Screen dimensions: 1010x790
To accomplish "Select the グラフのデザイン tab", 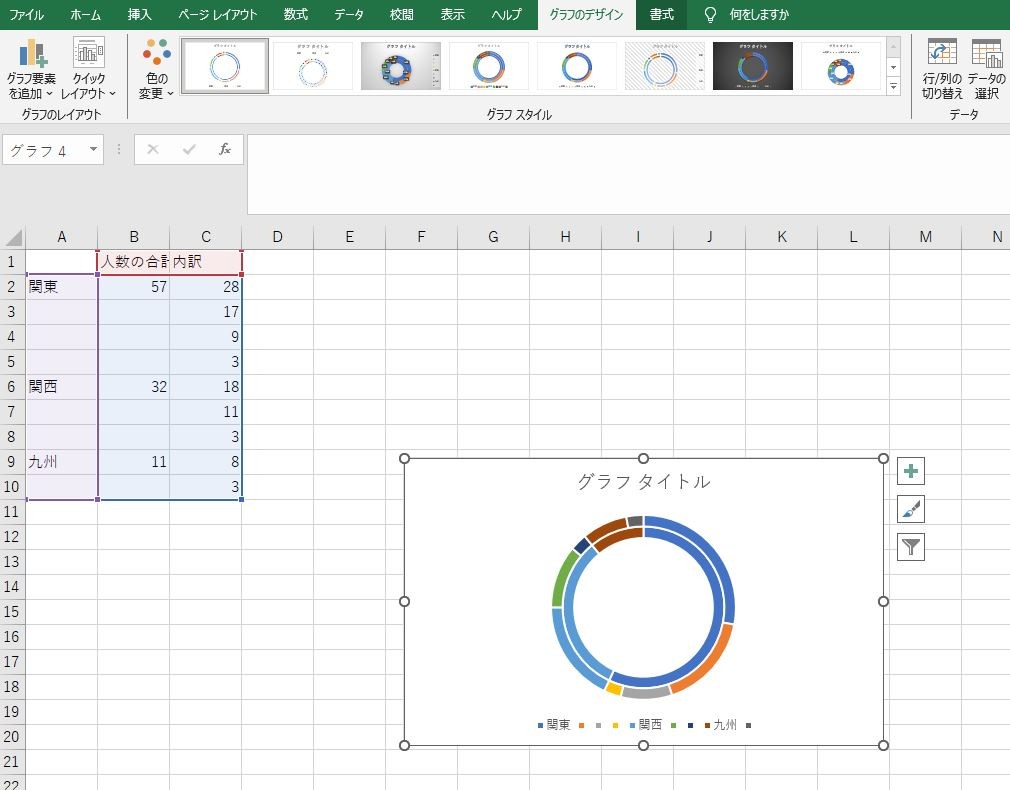I will (x=586, y=14).
